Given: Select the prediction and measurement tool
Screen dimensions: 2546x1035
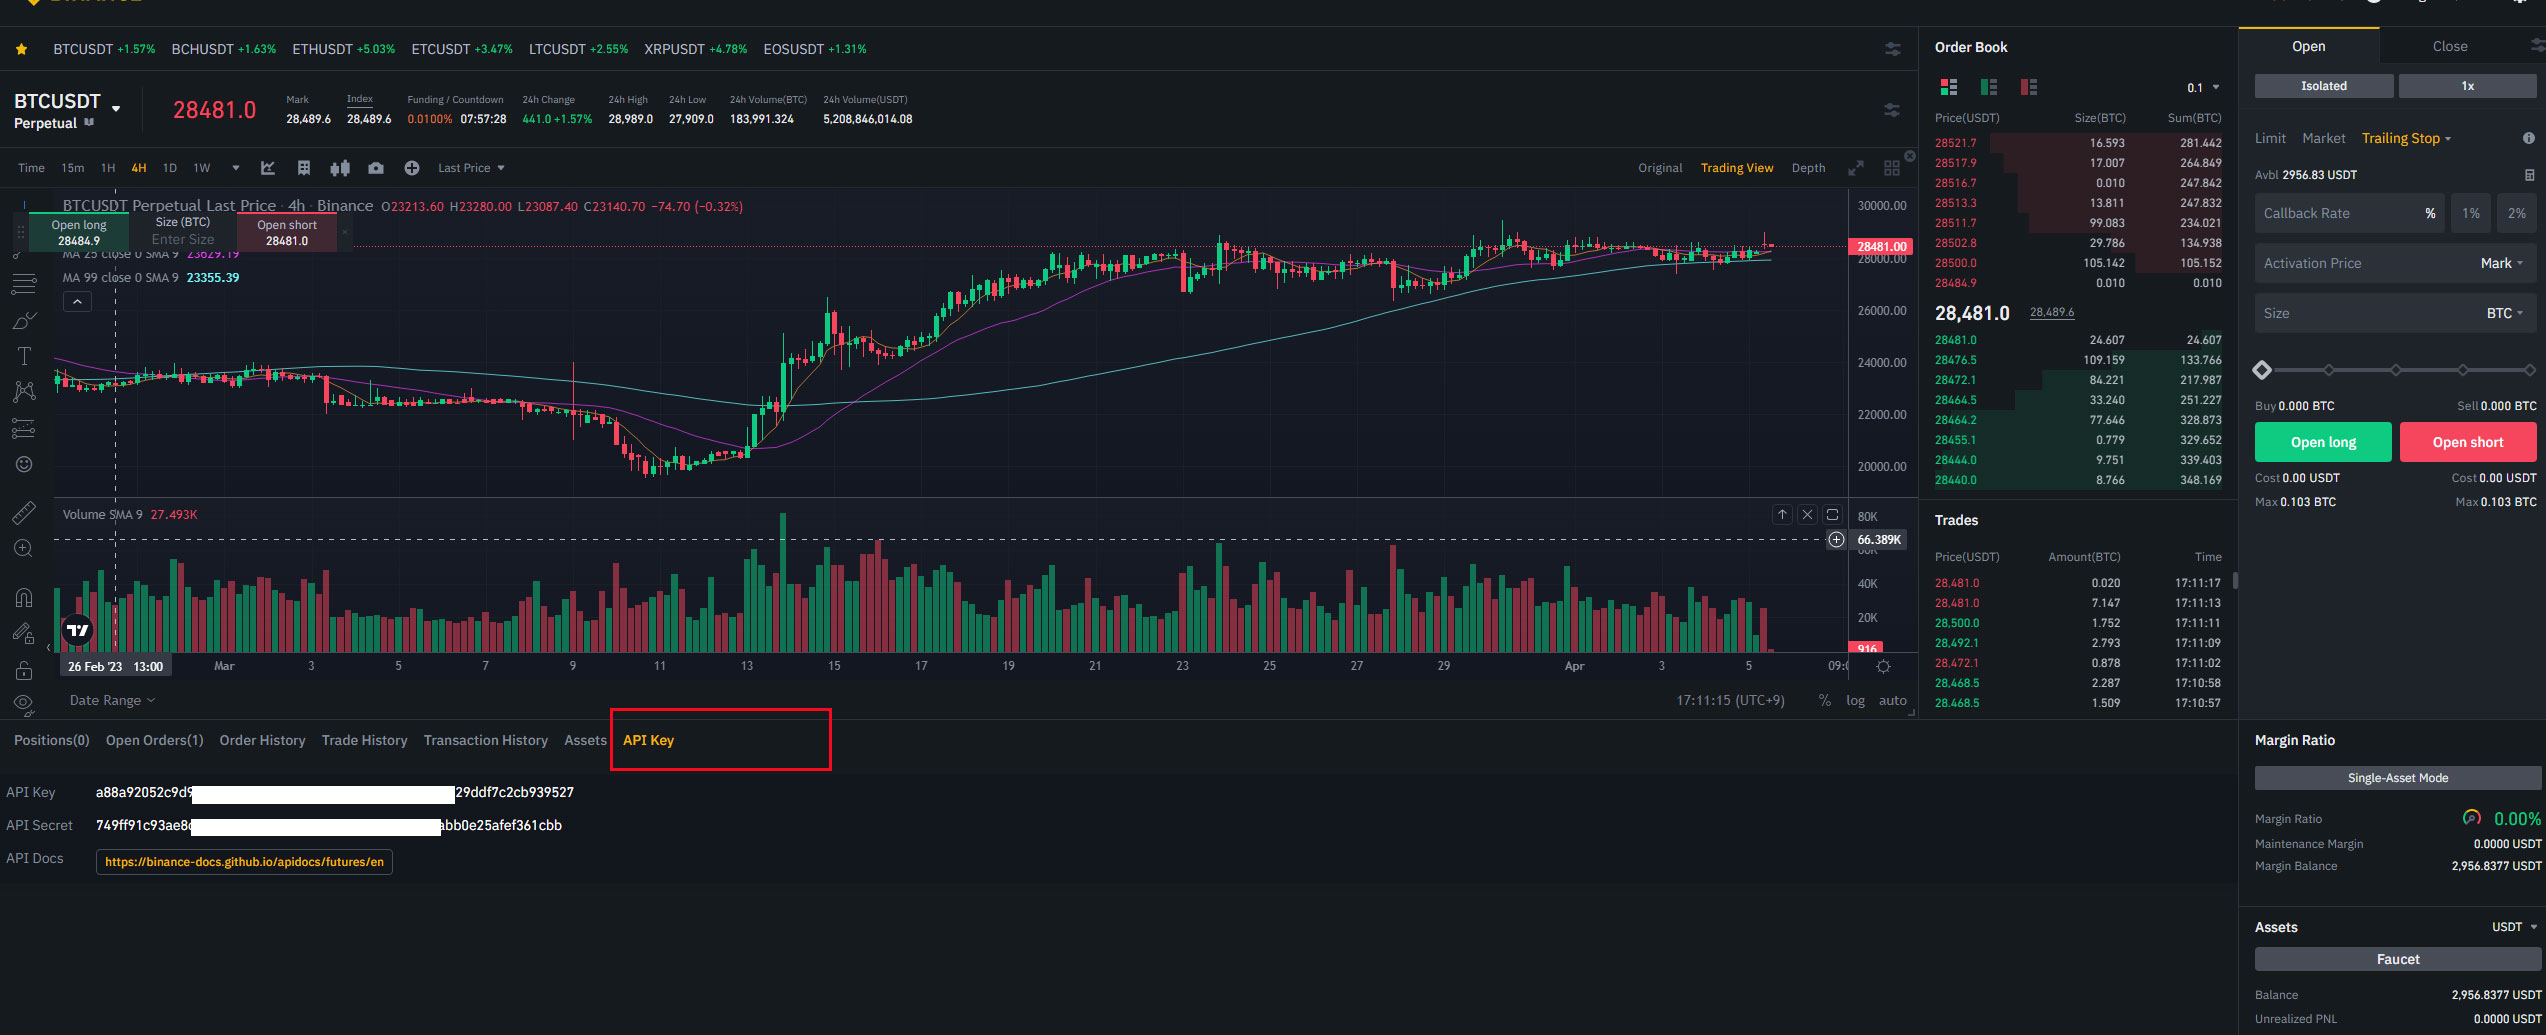Looking at the screenshot, I should 24,428.
